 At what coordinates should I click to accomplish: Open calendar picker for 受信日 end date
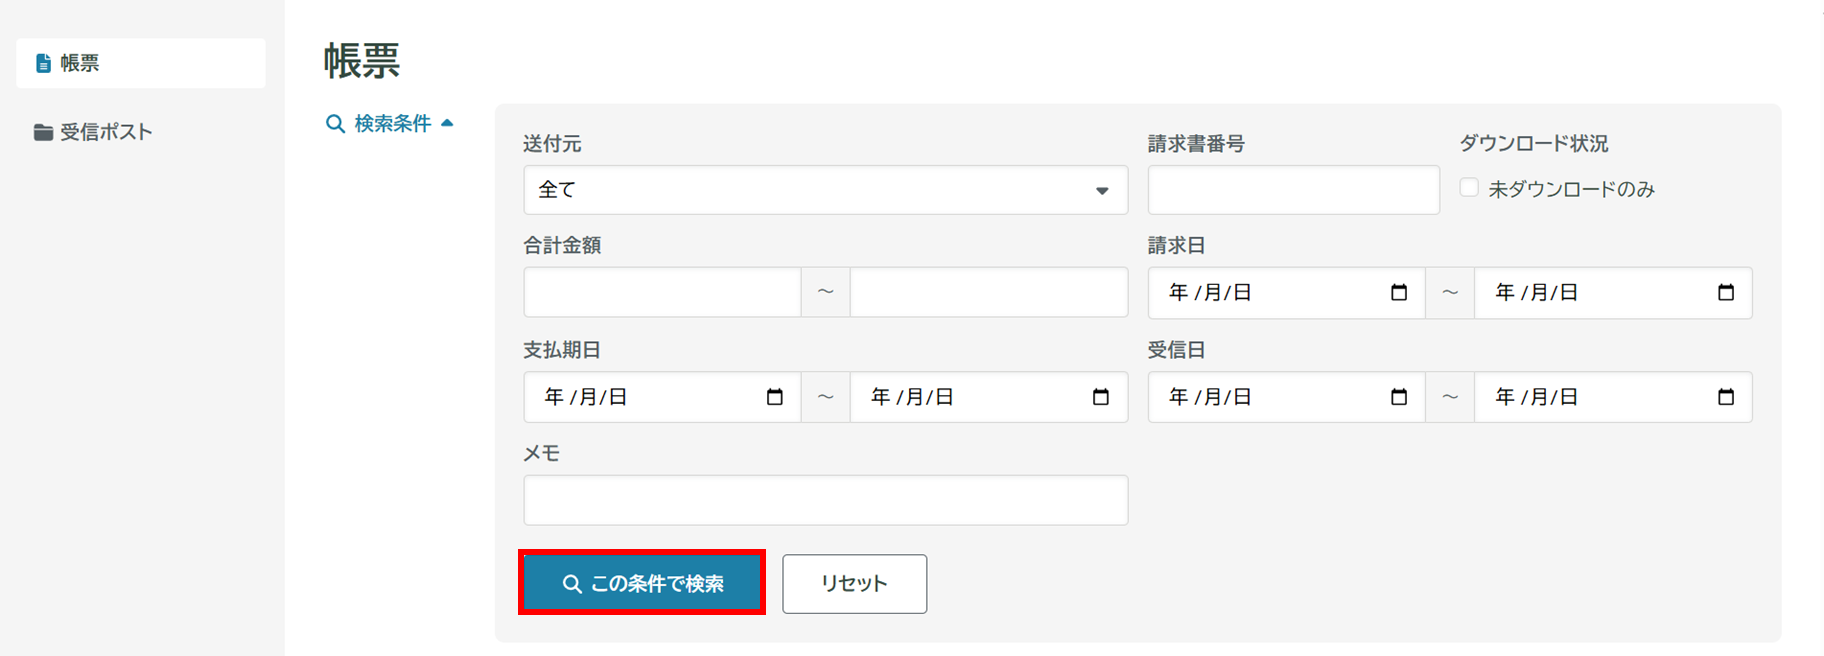tap(1725, 397)
